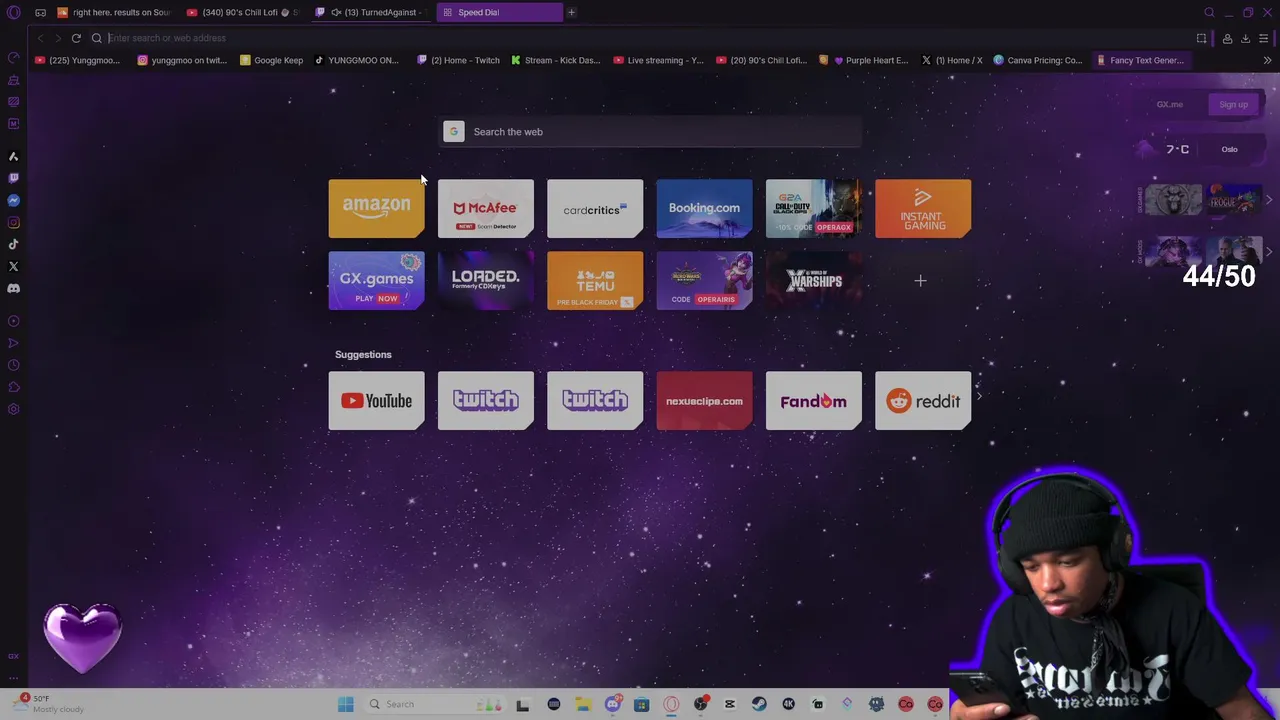This screenshot has height=720, width=1280.
Task: Open the Home / X bookmark
Action: coord(951,60)
